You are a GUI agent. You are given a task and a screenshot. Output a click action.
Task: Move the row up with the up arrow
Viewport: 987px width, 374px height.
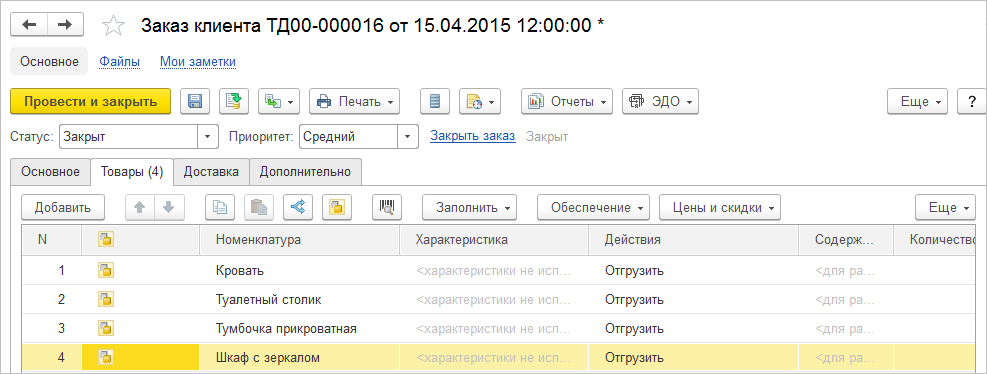point(140,207)
